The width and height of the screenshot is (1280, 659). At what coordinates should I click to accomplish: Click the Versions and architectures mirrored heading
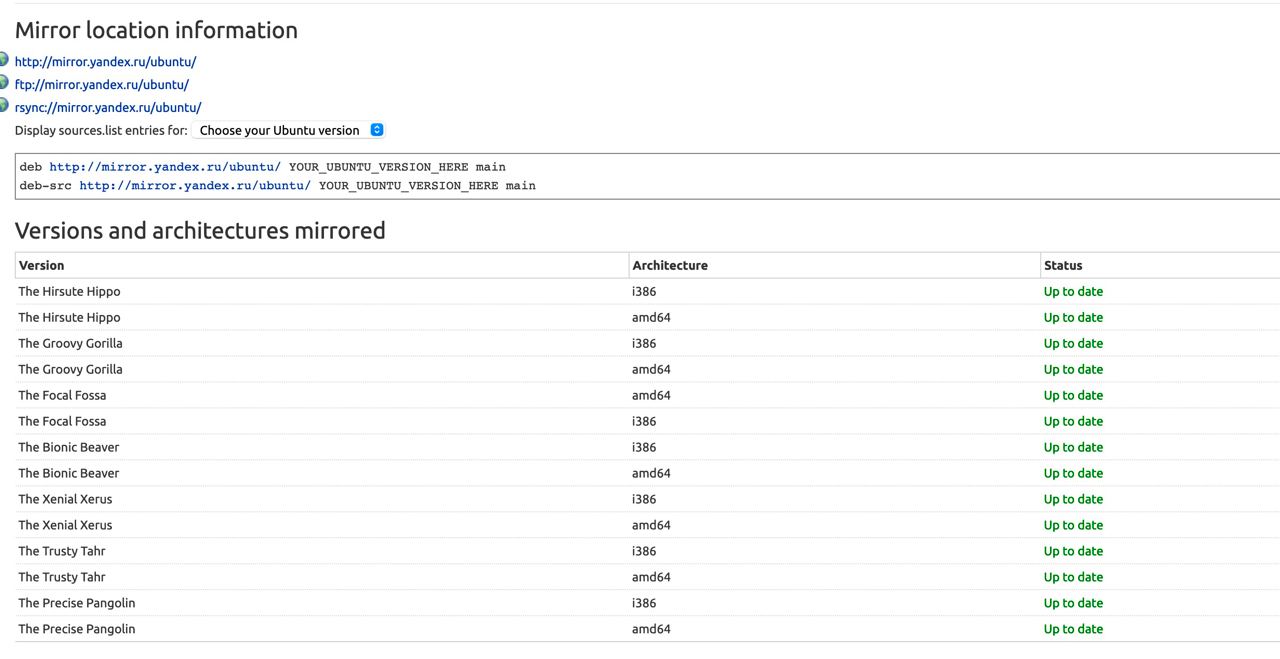(x=200, y=230)
